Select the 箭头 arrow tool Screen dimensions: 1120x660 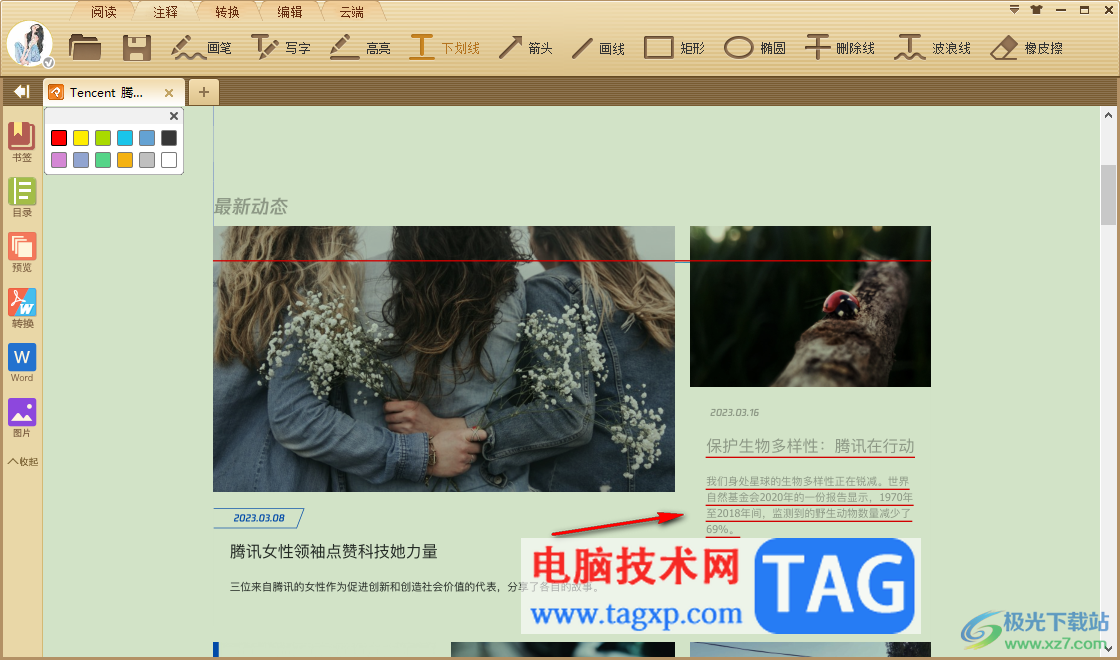[525, 47]
